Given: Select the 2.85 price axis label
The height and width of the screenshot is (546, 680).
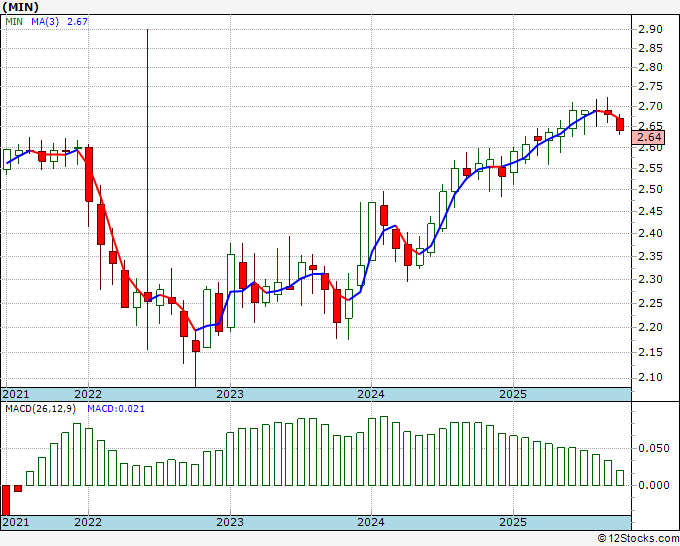Looking at the screenshot, I should click(650, 48).
